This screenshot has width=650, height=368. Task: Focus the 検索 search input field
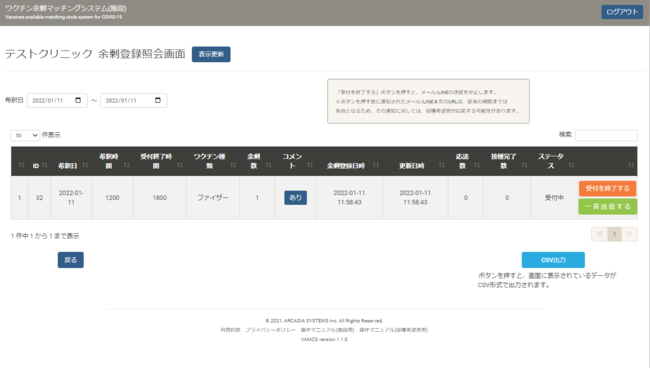[x=606, y=135]
